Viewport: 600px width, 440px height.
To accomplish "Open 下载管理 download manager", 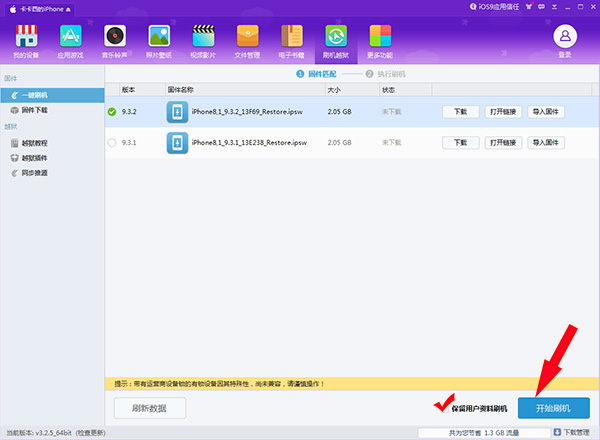I will coord(572,432).
